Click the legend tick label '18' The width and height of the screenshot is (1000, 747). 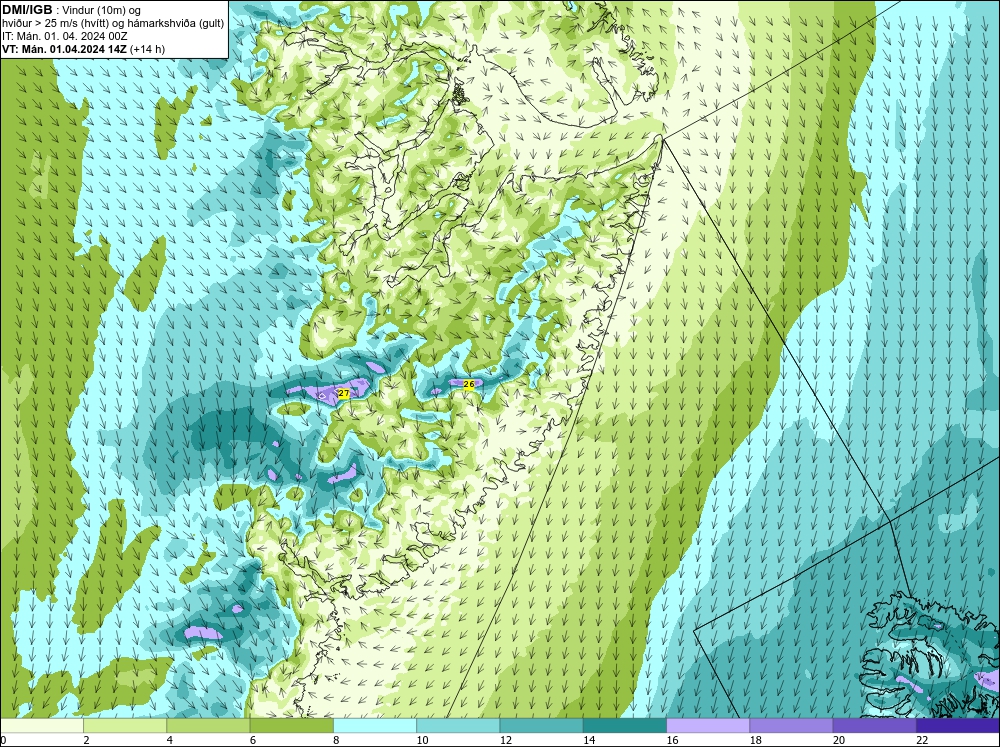click(755, 740)
